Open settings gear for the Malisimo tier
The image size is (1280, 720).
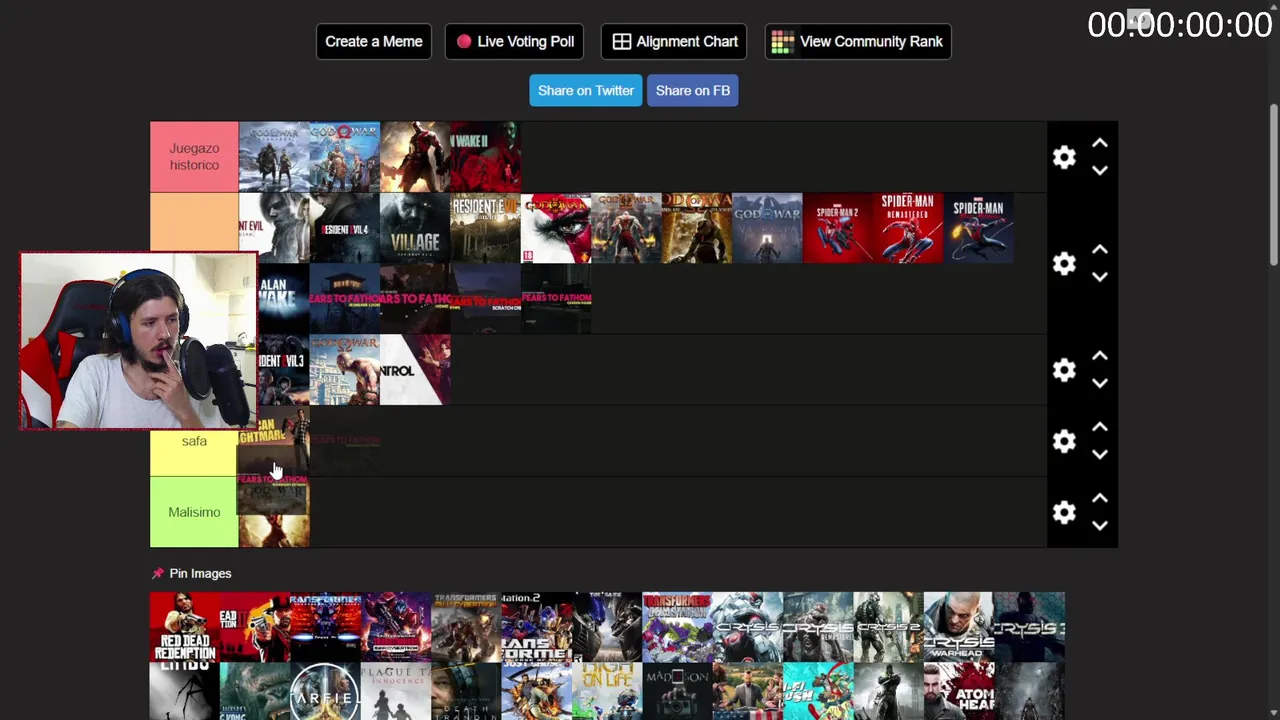coord(1064,512)
